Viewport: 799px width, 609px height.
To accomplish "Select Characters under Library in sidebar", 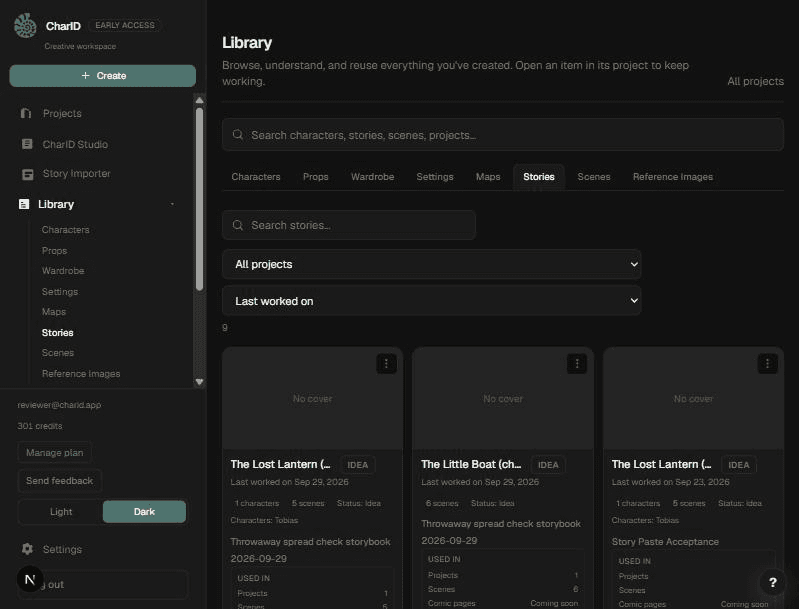I will (65, 230).
